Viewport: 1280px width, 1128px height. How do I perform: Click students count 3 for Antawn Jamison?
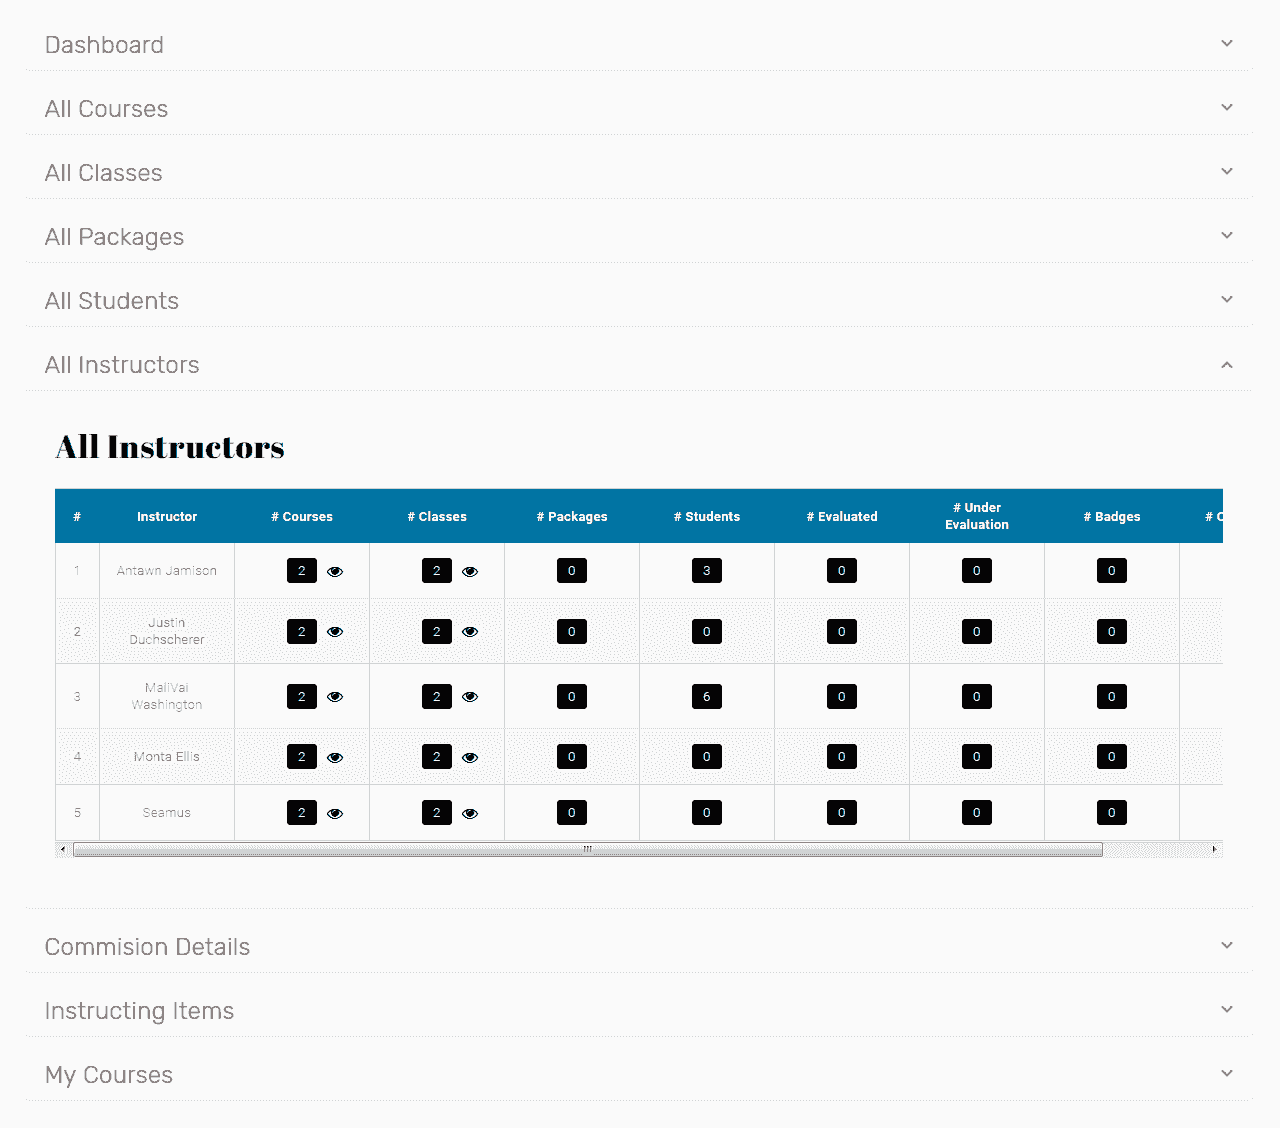(707, 571)
